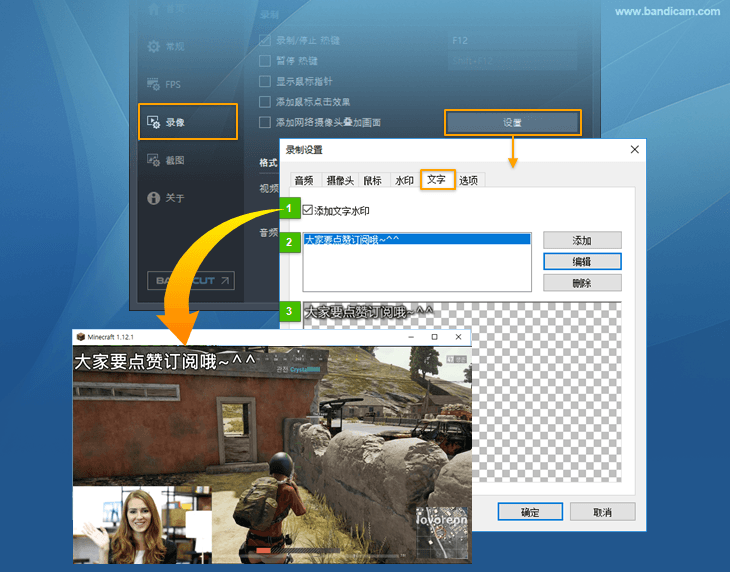Viewport: 730px width, 572px height.
Task: Select the 大家要点赞订阅哦 list entry
Action: click(x=417, y=239)
